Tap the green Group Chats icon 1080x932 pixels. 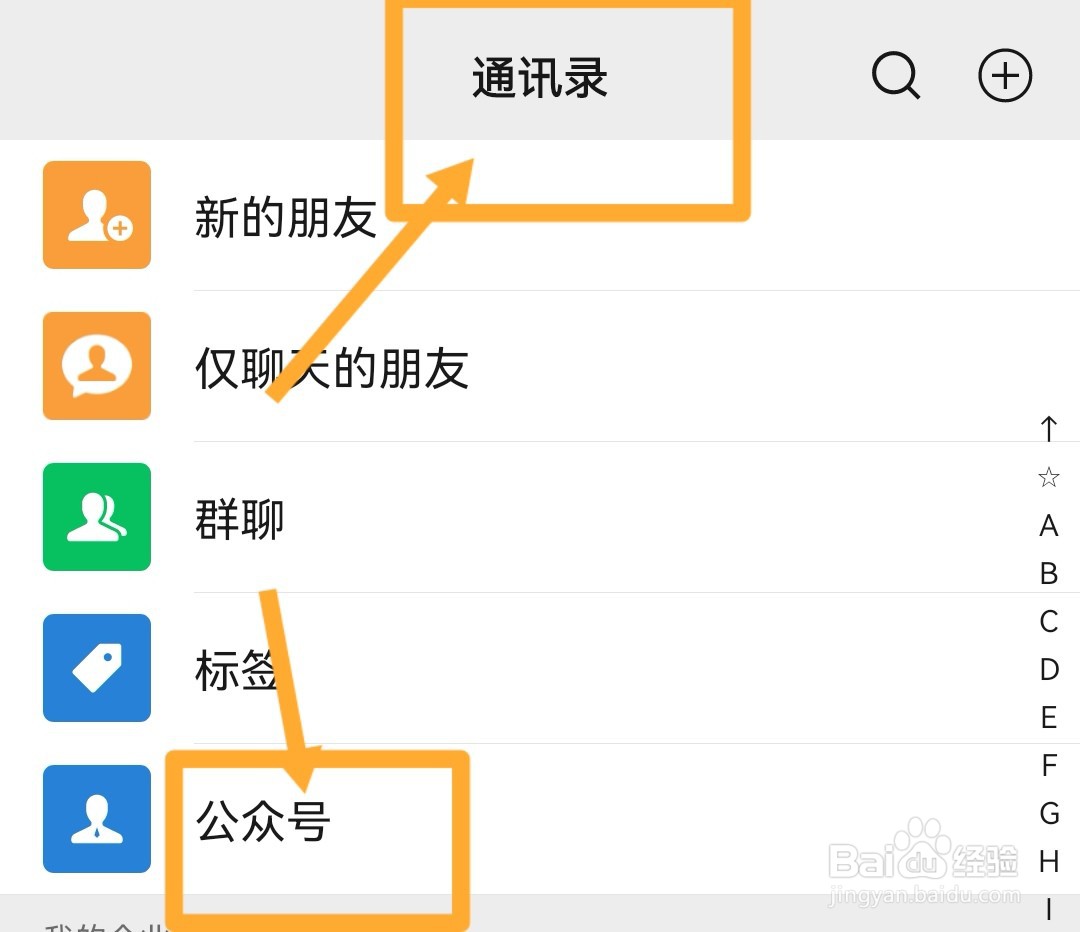(x=97, y=517)
